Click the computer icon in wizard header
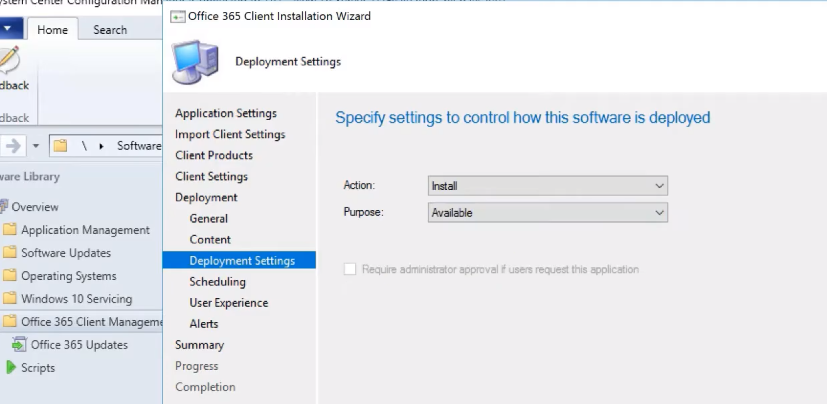This screenshot has width=827, height=404. point(195,62)
